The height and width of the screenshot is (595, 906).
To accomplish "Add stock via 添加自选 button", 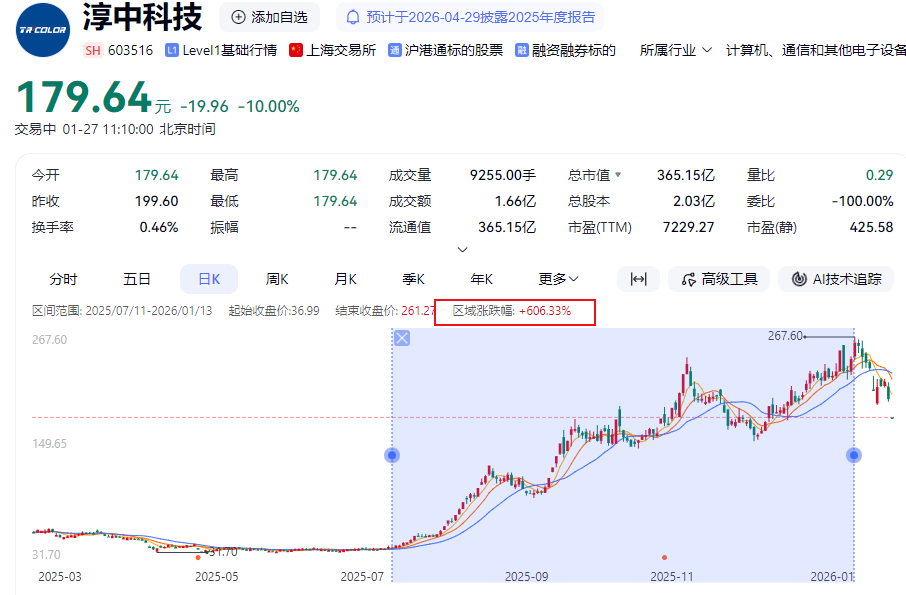I will pyautogui.click(x=269, y=17).
